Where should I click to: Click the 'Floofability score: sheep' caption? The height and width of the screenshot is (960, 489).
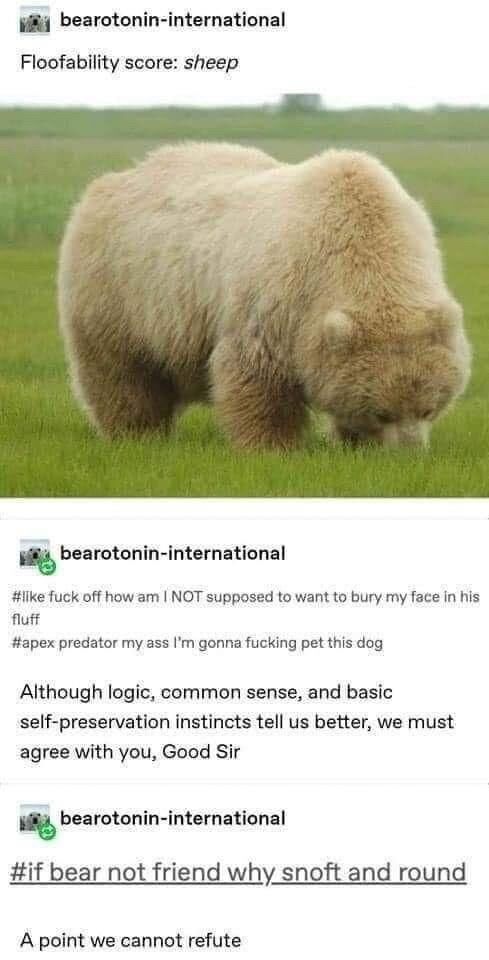point(129,63)
